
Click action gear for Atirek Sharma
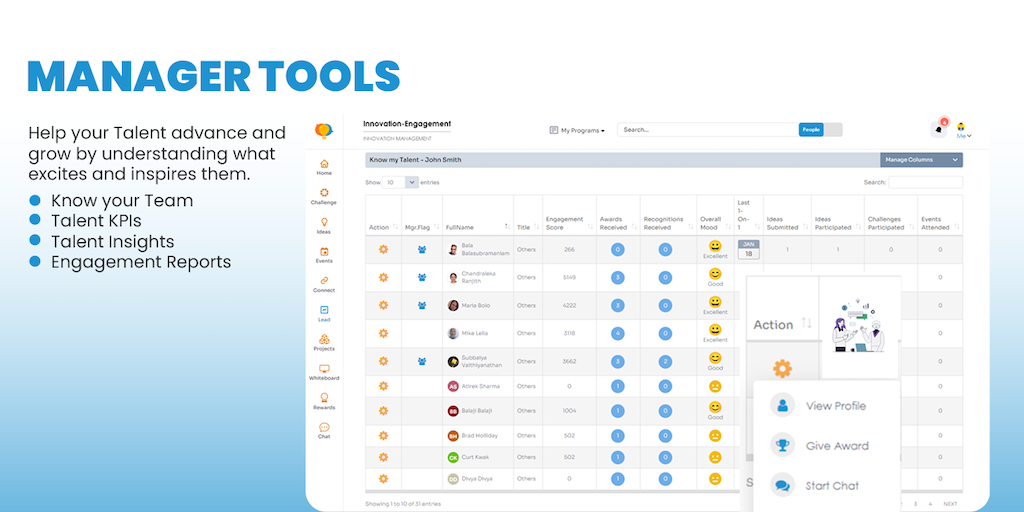(383, 386)
